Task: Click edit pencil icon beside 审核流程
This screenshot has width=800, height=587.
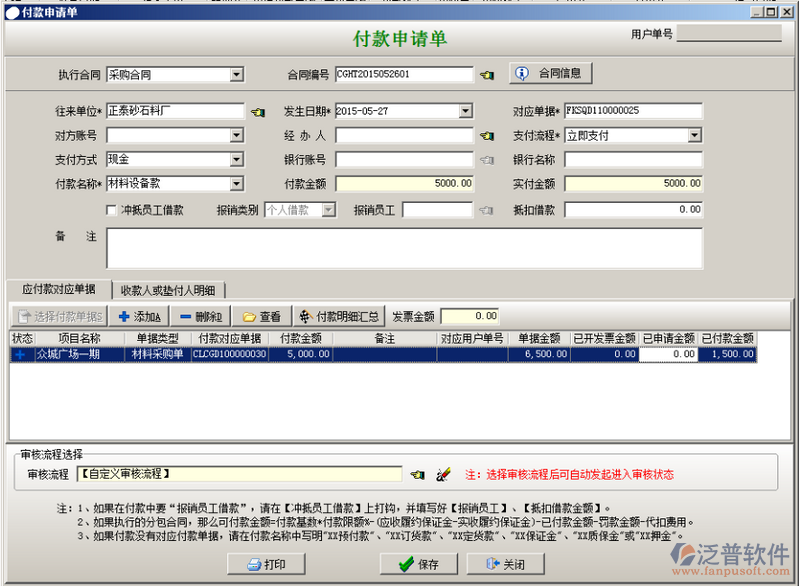Action: pos(444,473)
